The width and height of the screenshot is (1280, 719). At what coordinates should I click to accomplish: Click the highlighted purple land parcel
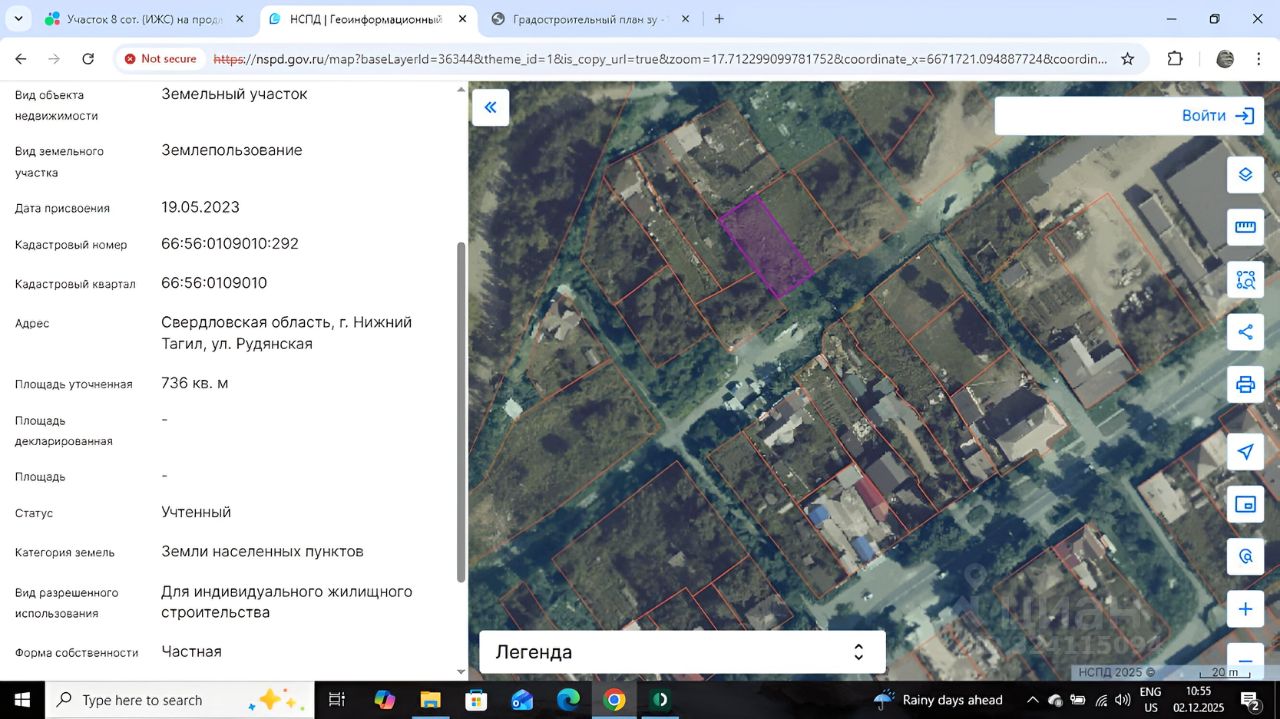[765, 246]
